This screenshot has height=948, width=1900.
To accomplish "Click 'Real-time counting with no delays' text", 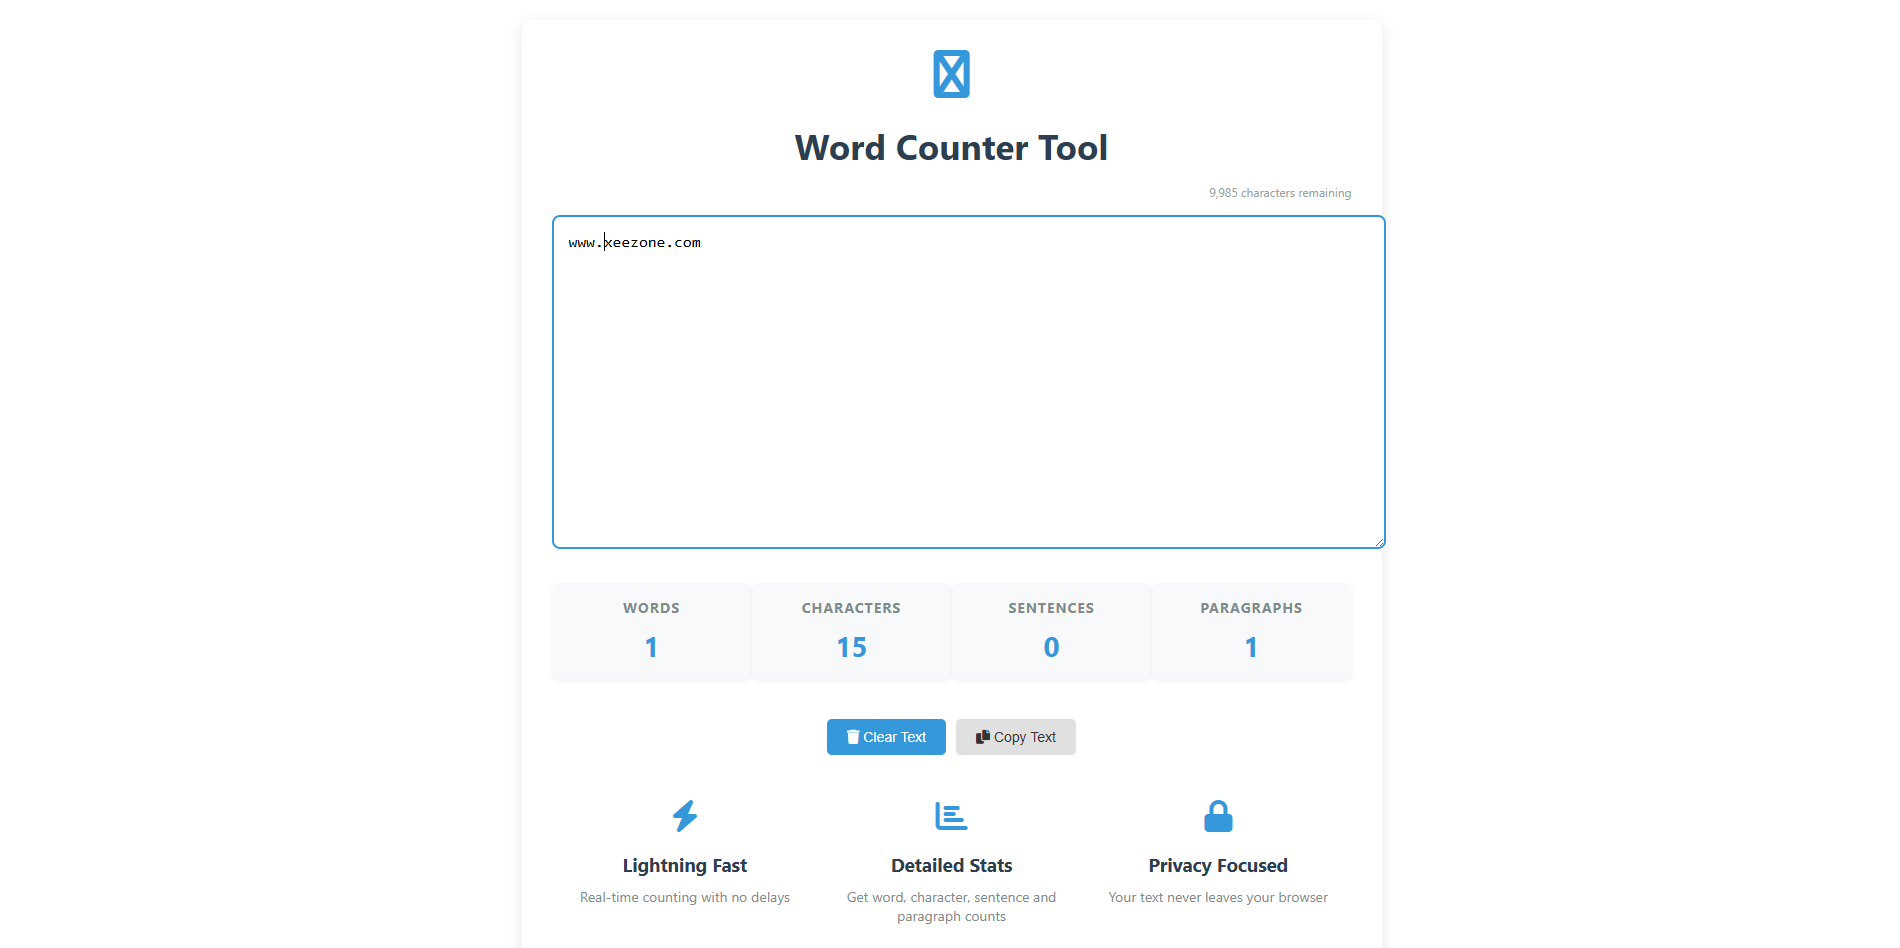I will (685, 898).
